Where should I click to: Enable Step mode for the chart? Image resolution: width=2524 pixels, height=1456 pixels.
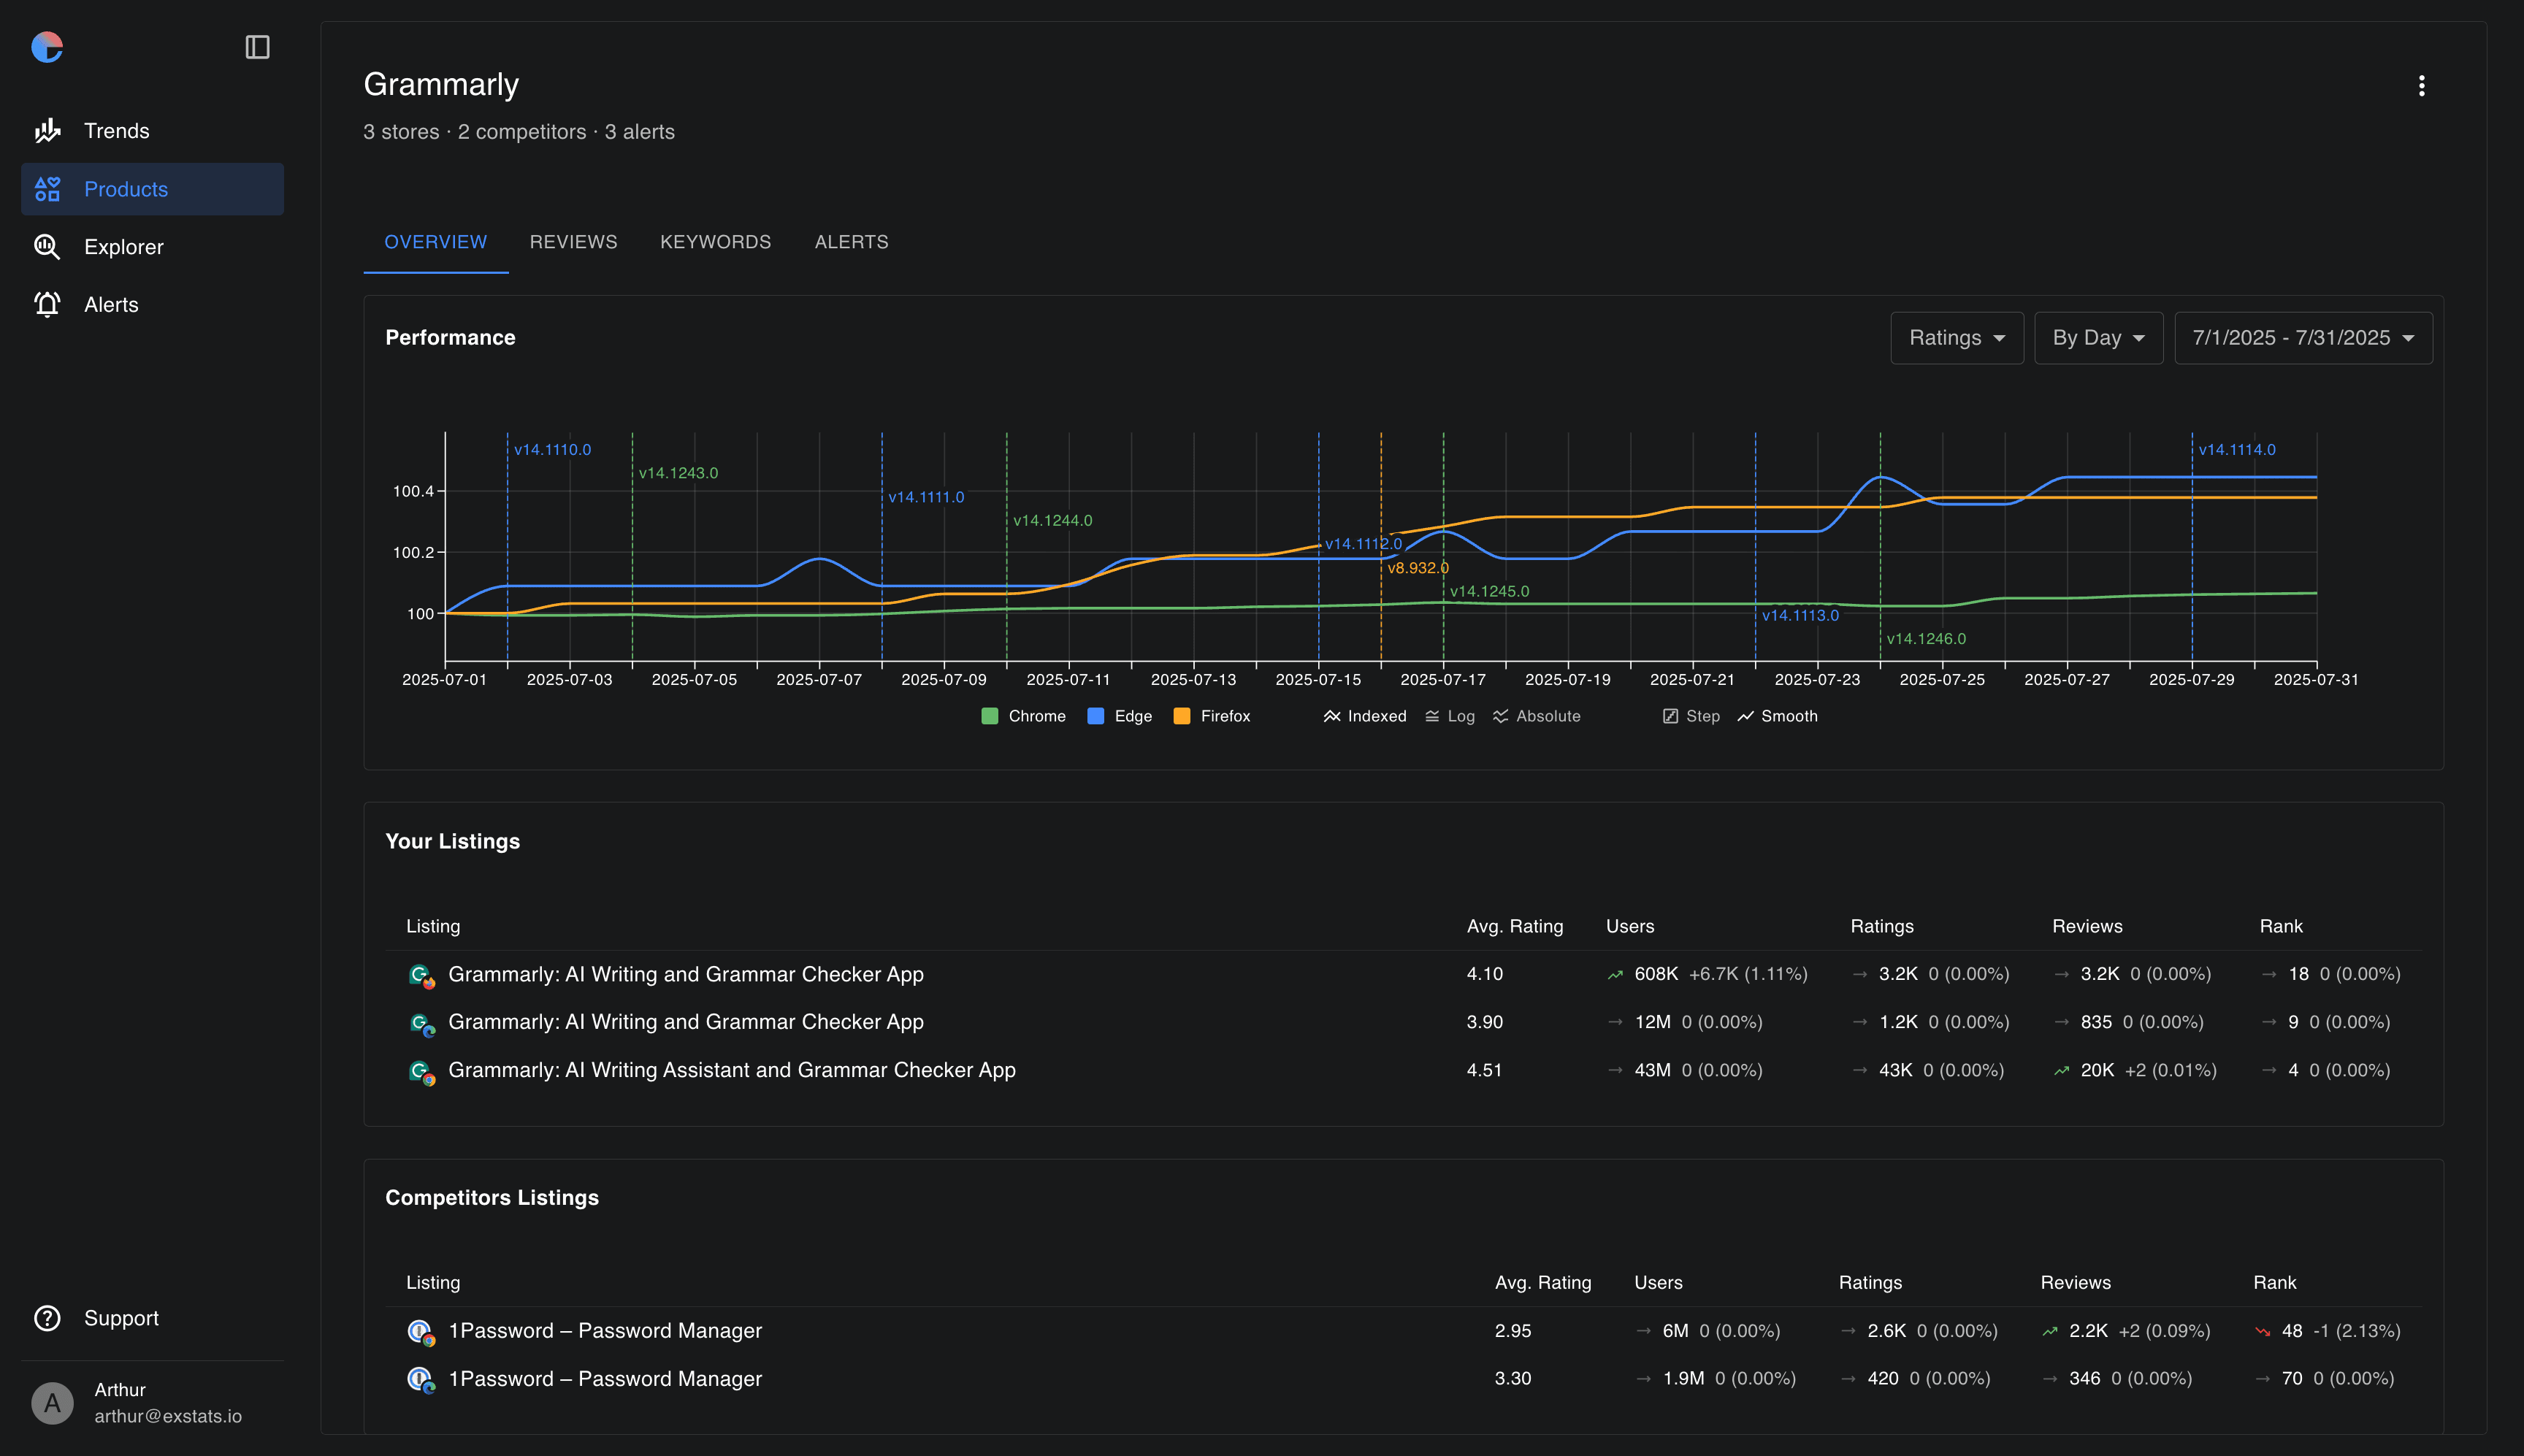click(1690, 716)
